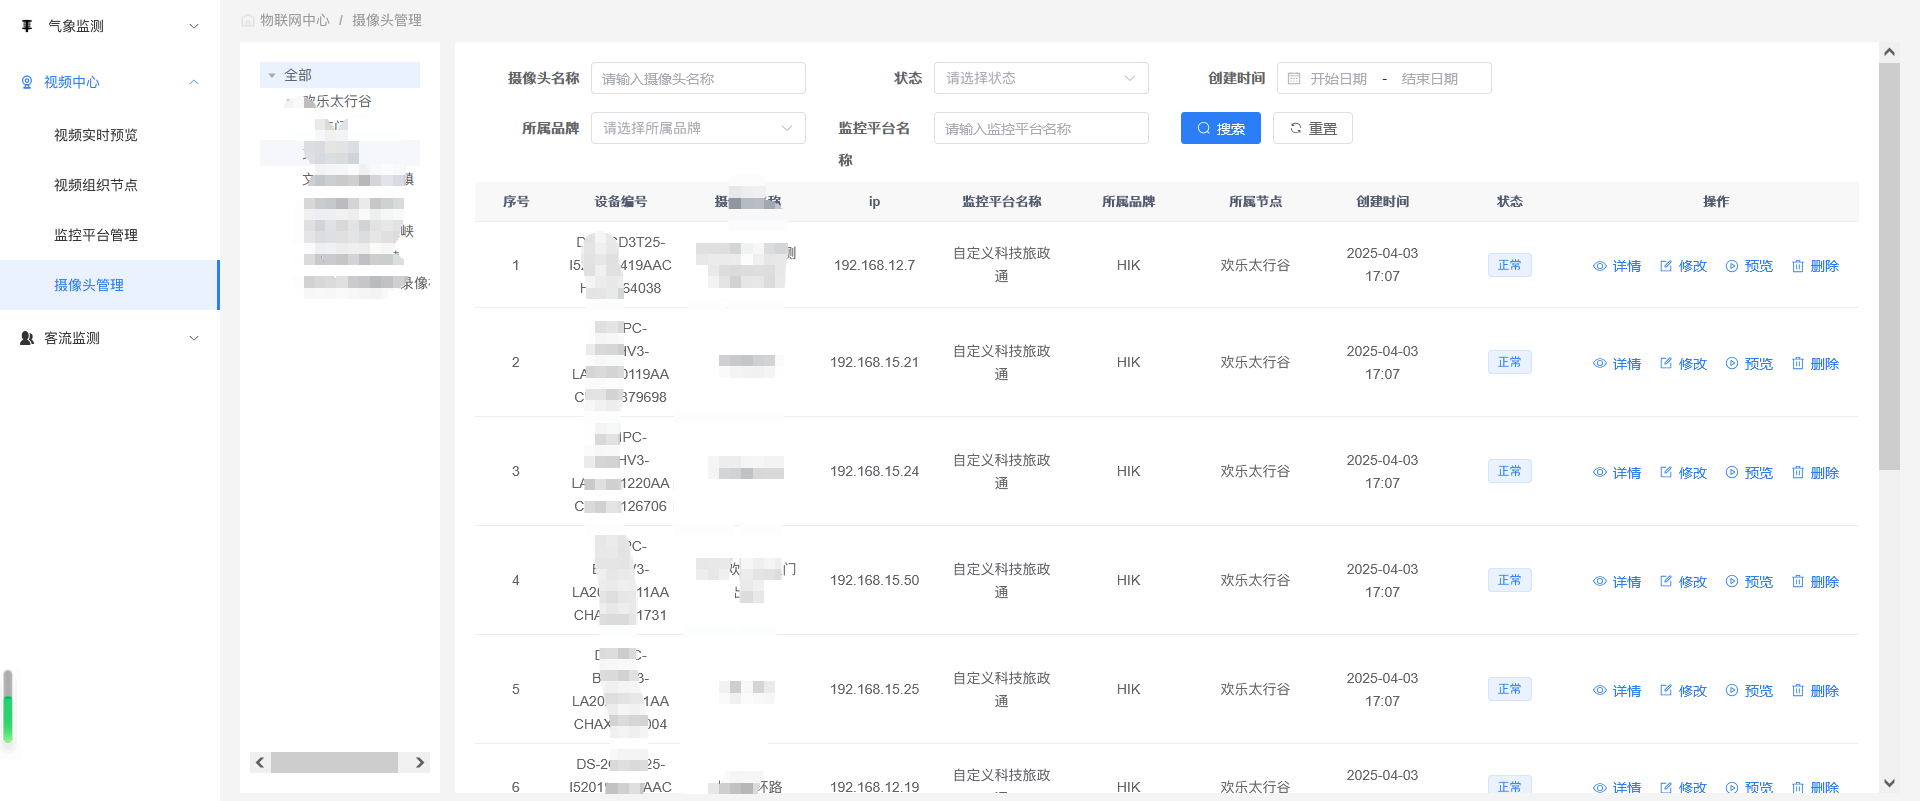Image resolution: width=1920 pixels, height=801 pixels.
Task: Click the 正常 status tag in row 1
Action: [1509, 265]
